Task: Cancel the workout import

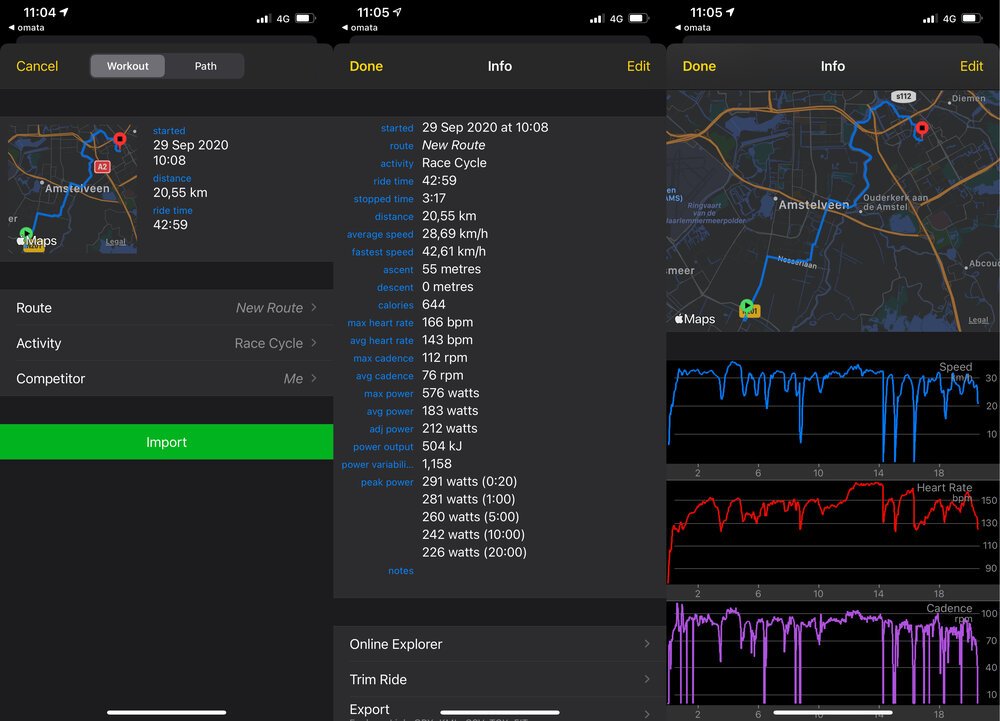Action: point(37,66)
